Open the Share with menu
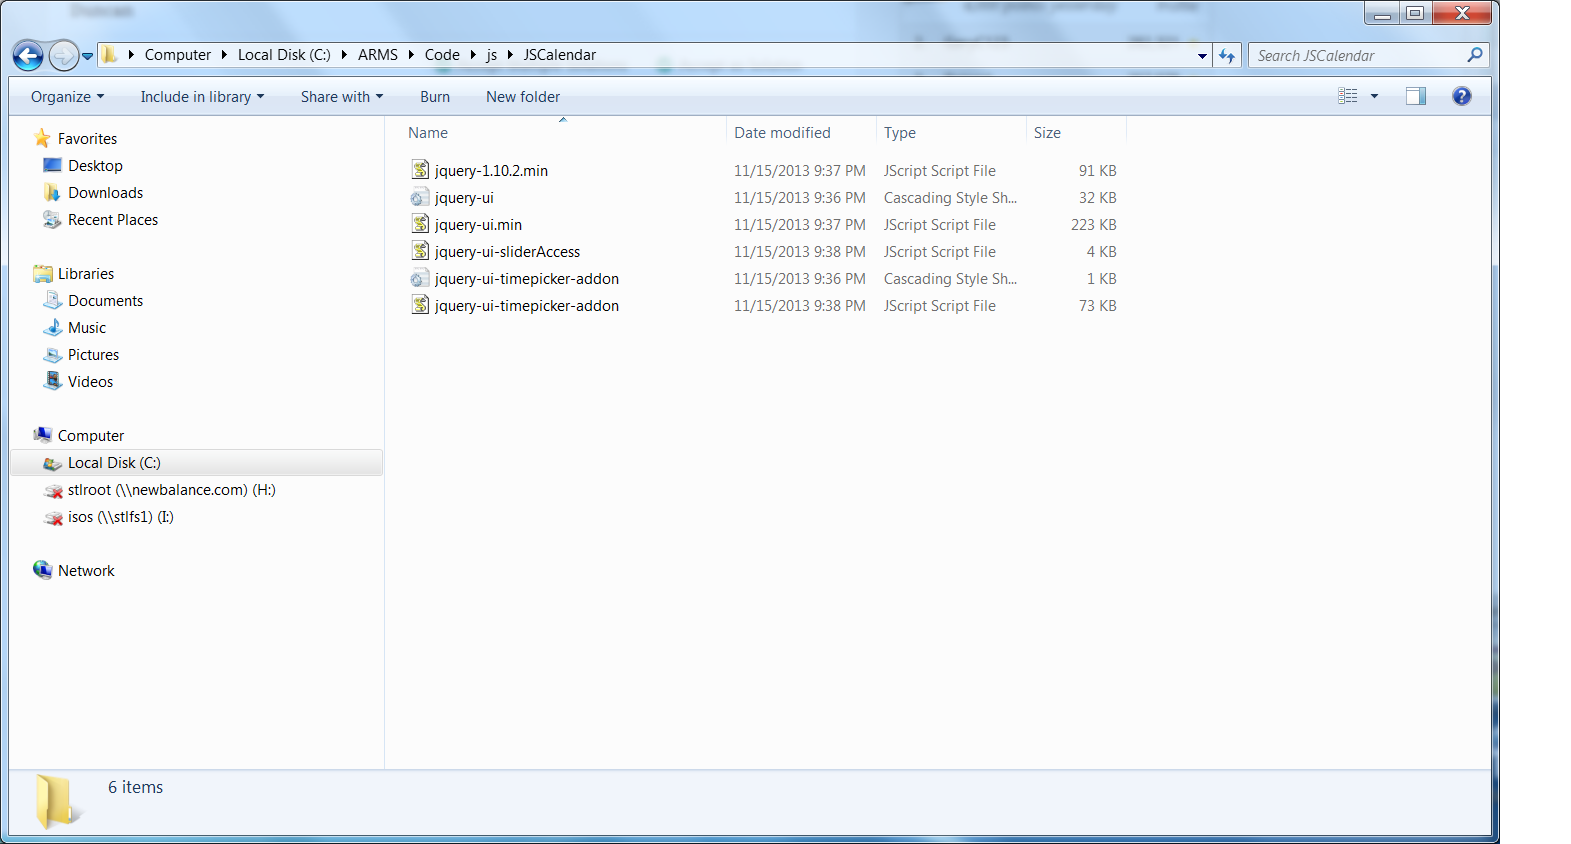The image size is (1571, 844). [x=342, y=97]
